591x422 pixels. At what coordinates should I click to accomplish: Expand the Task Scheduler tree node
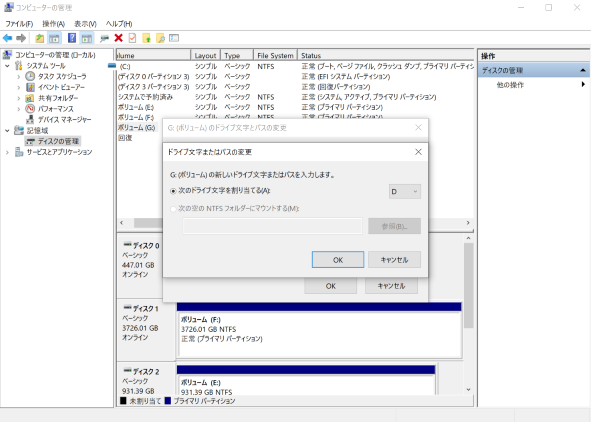pyautogui.click(x=18, y=76)
